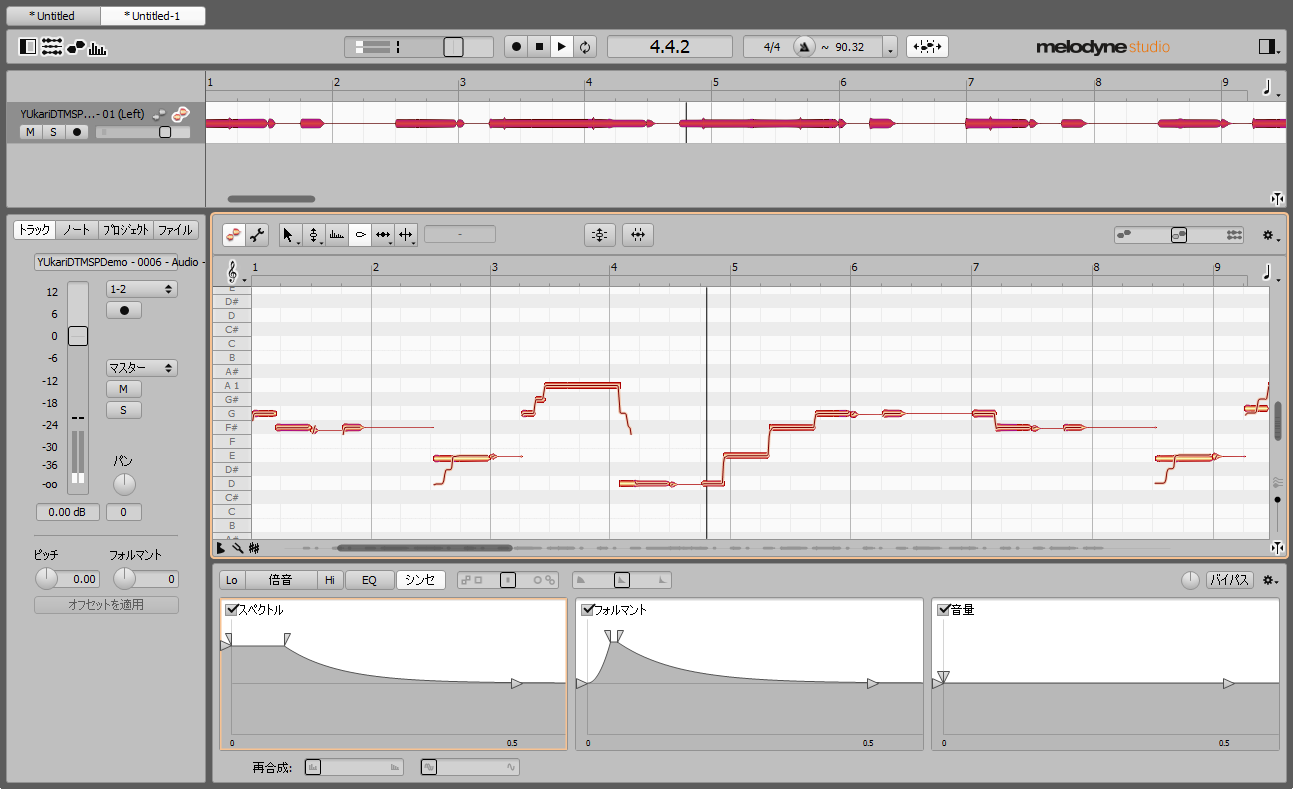Image resolution: width=1293 pixels, height=789 pixels.
Task: Uncheck the フォルマント checkbox
Action: 588,610
